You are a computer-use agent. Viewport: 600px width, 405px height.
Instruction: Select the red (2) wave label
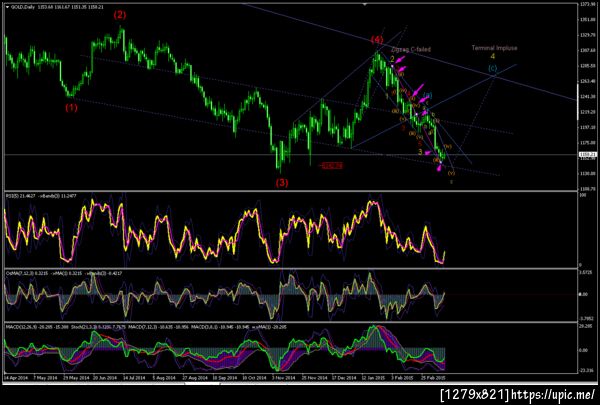pos(119,15)
